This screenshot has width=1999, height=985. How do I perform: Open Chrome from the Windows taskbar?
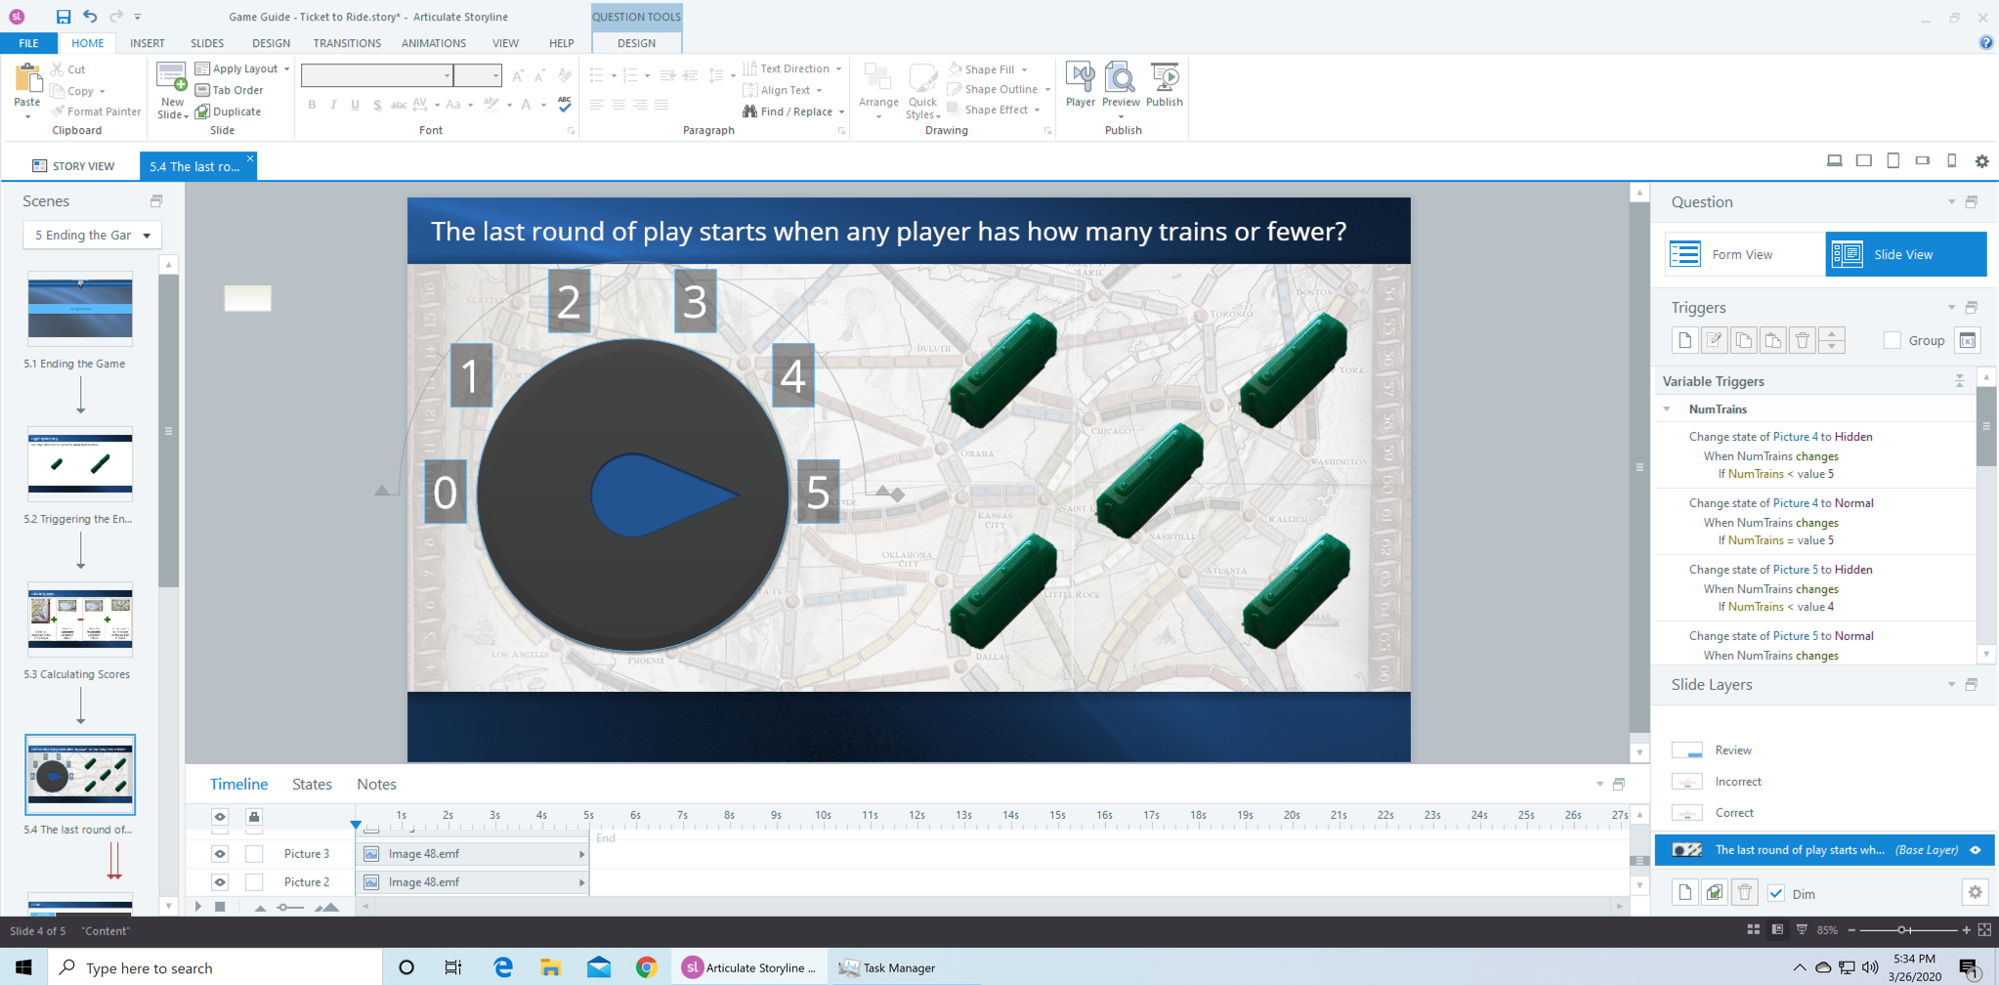point(646,967)
